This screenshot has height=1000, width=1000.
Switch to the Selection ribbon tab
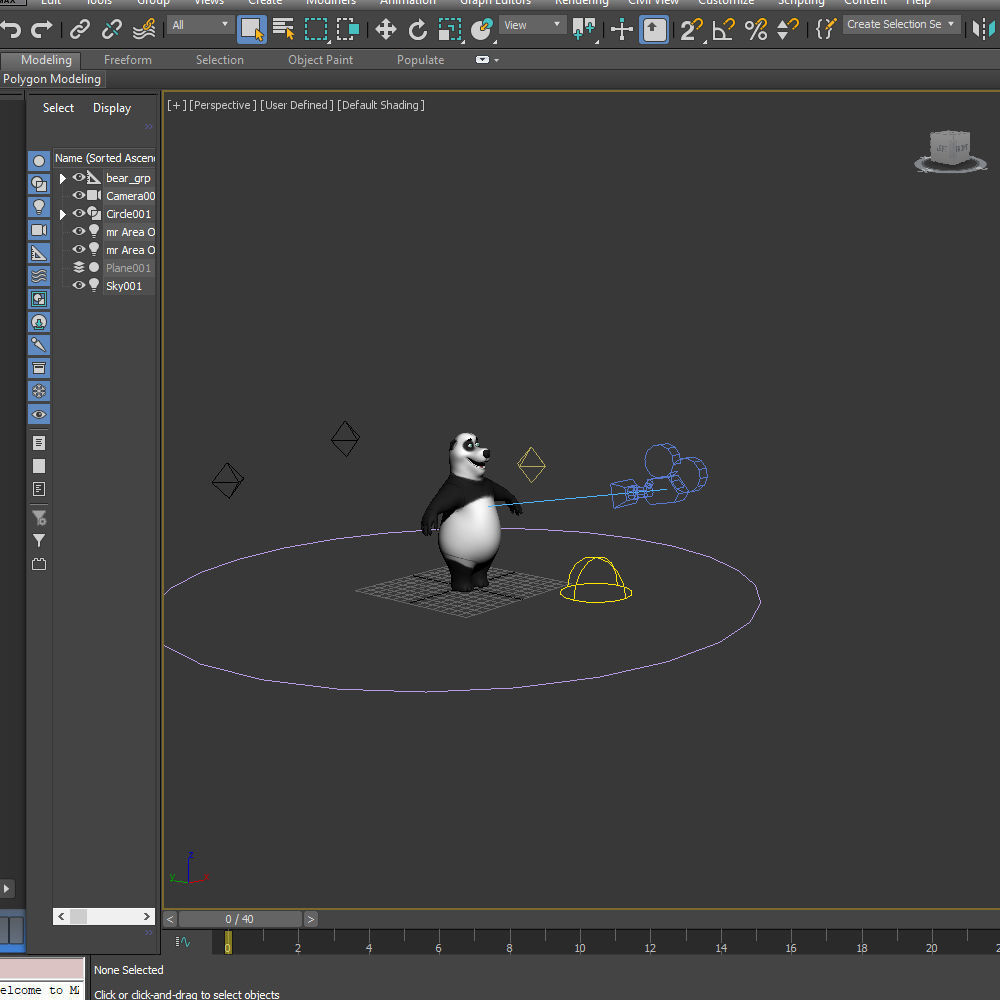click(x=219, y=60)
